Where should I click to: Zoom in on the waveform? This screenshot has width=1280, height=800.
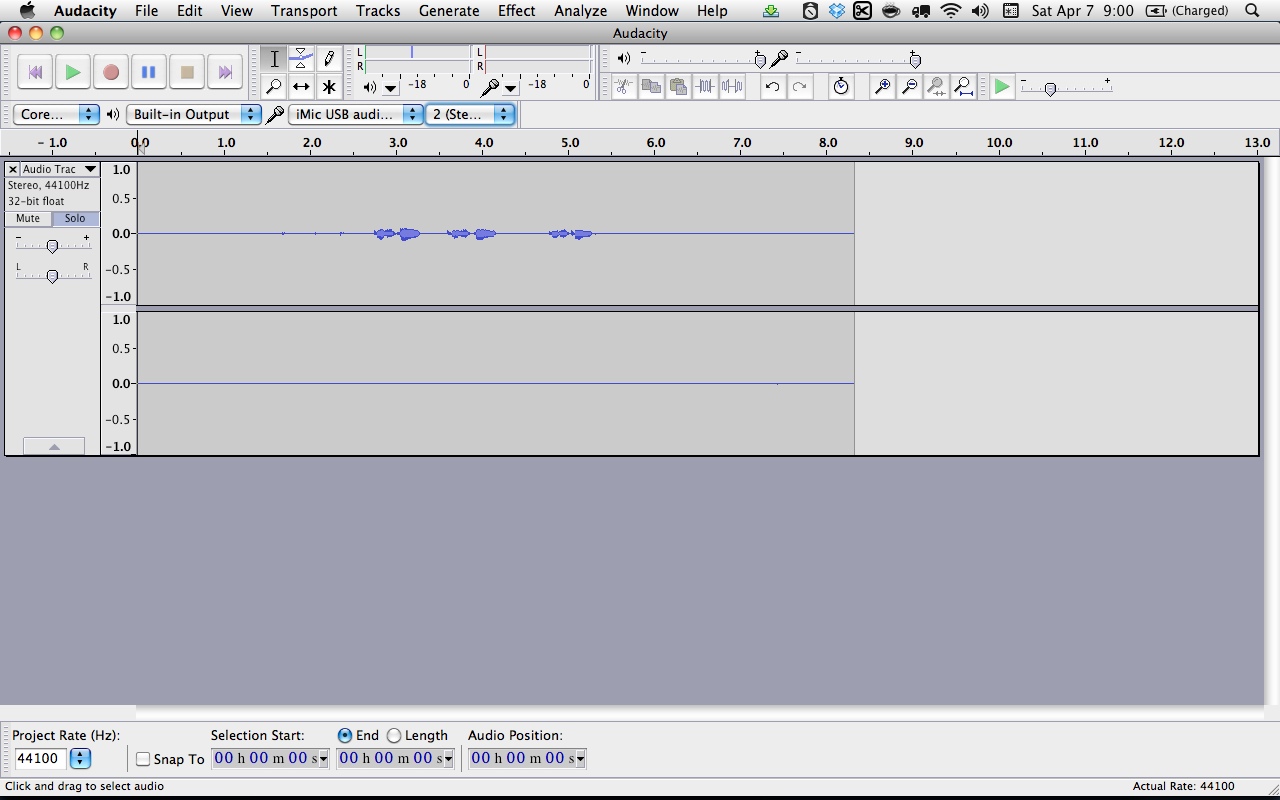882,87
